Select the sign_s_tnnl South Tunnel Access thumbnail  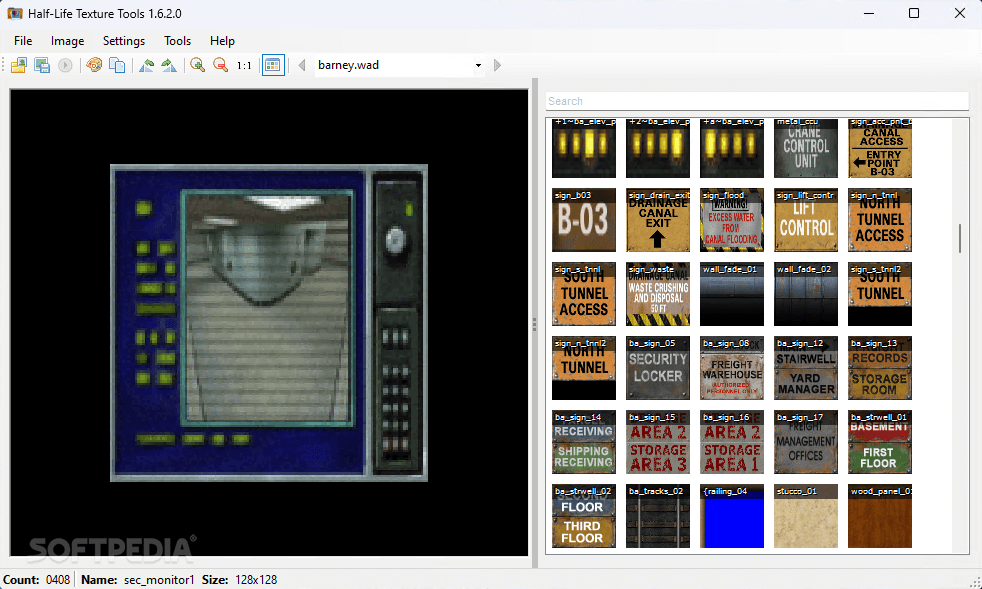(x=584, y=294)
